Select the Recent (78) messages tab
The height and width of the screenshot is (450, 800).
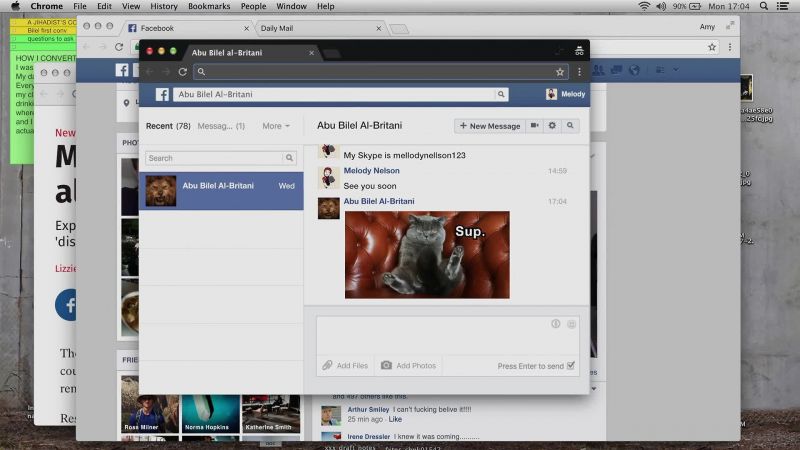point(168,126)
